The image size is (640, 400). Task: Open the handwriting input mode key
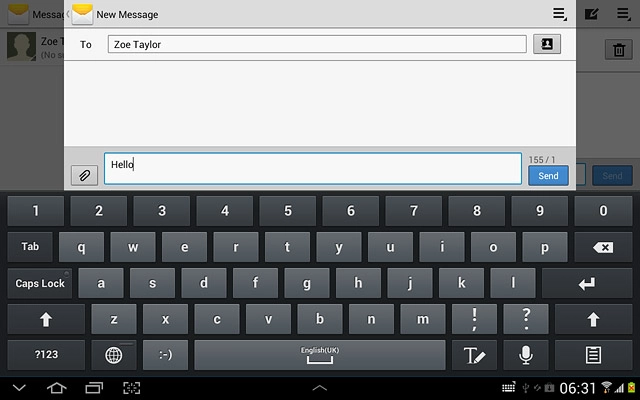pyautogui.click(x=474, y=355)
